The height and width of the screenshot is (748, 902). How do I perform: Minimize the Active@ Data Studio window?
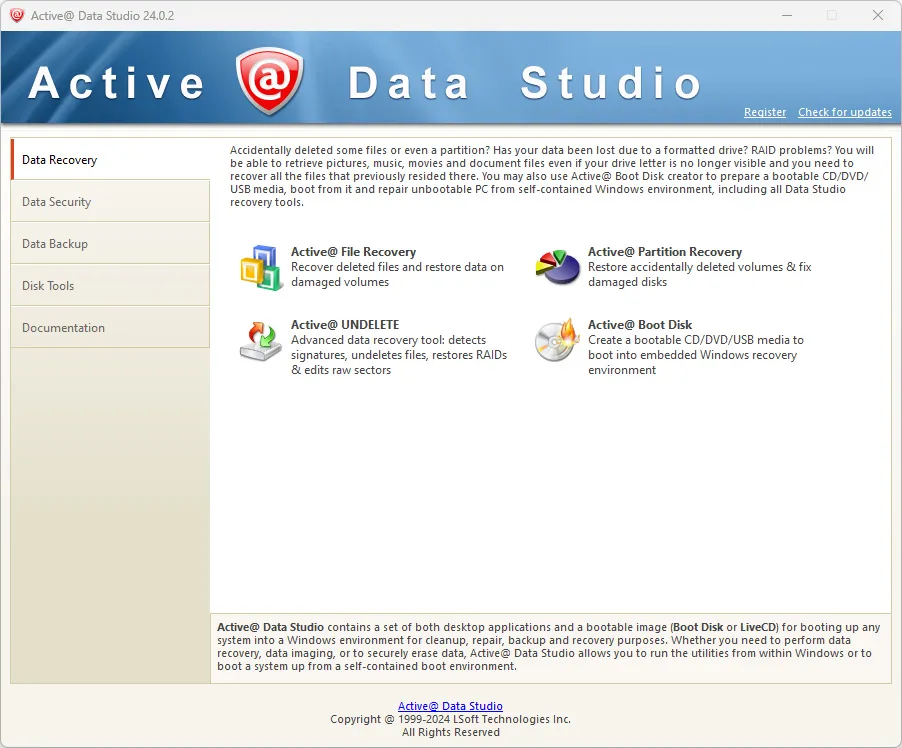(x=787, y=16)
